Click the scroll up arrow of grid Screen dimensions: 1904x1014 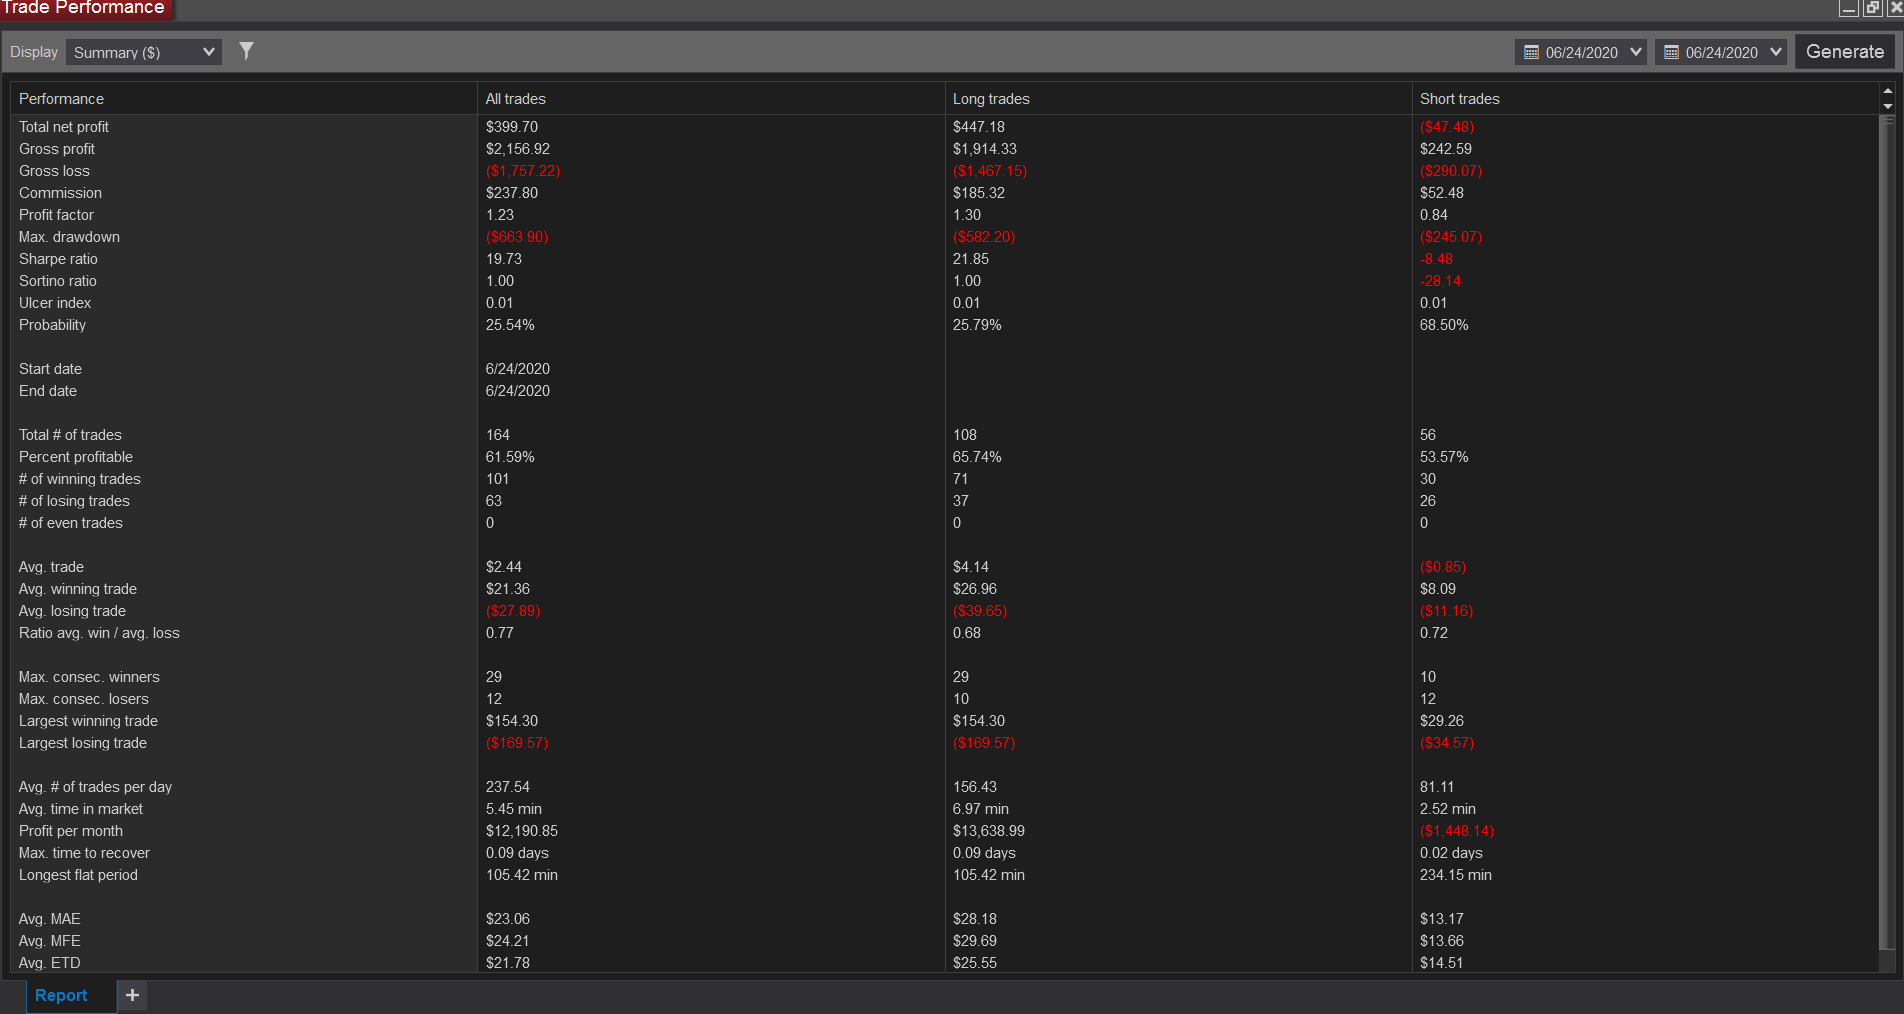coord(1888,92)
